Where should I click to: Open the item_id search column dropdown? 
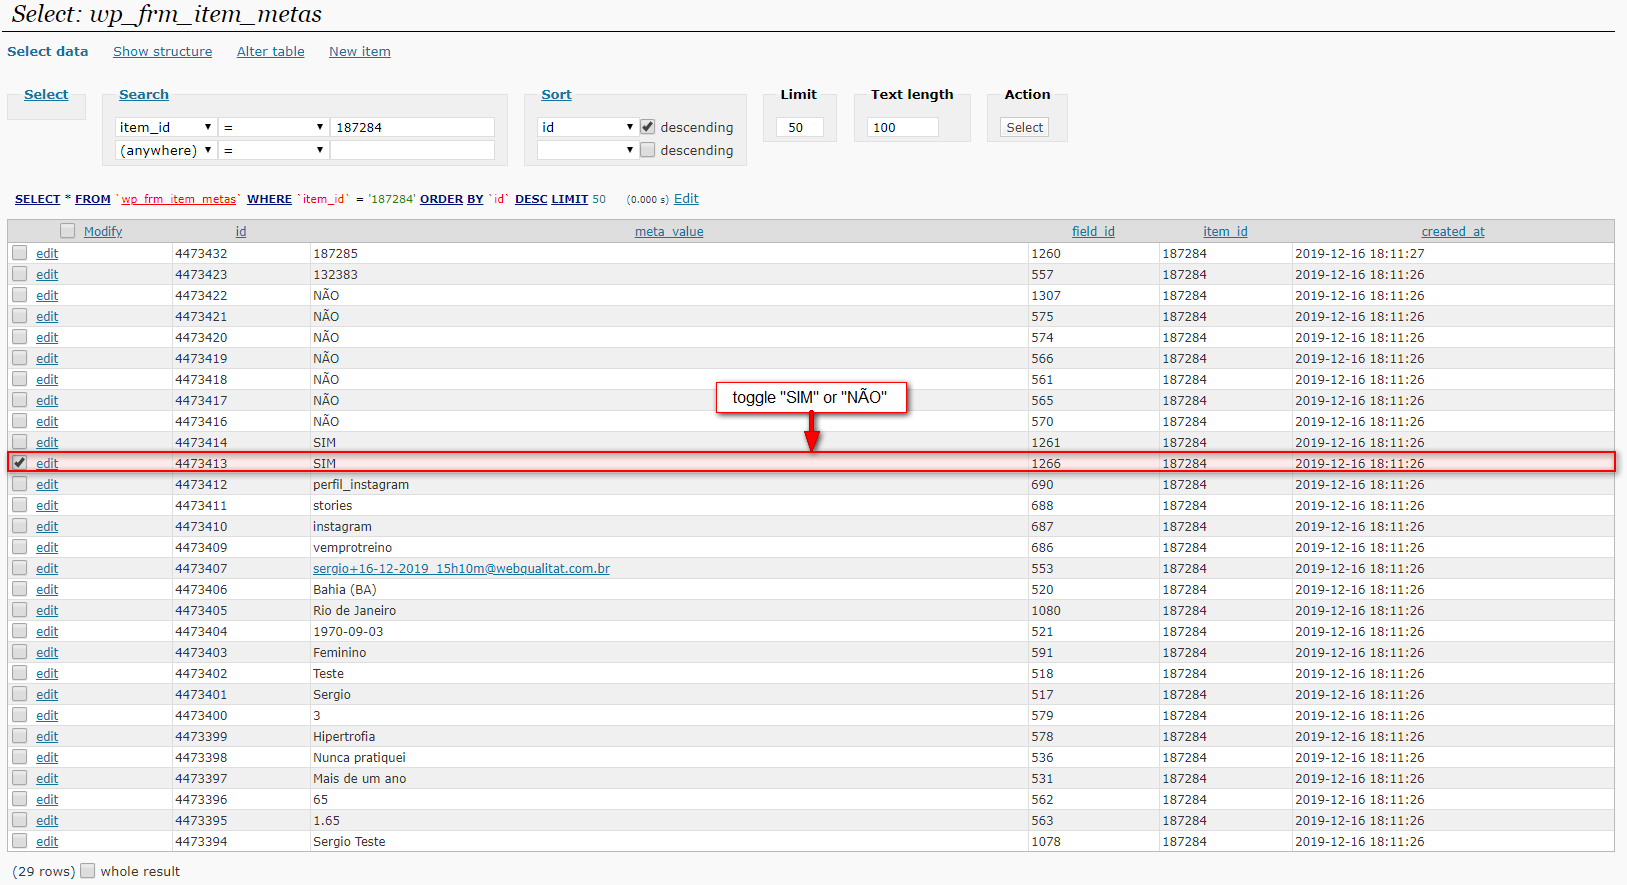(x=165, y=127)
